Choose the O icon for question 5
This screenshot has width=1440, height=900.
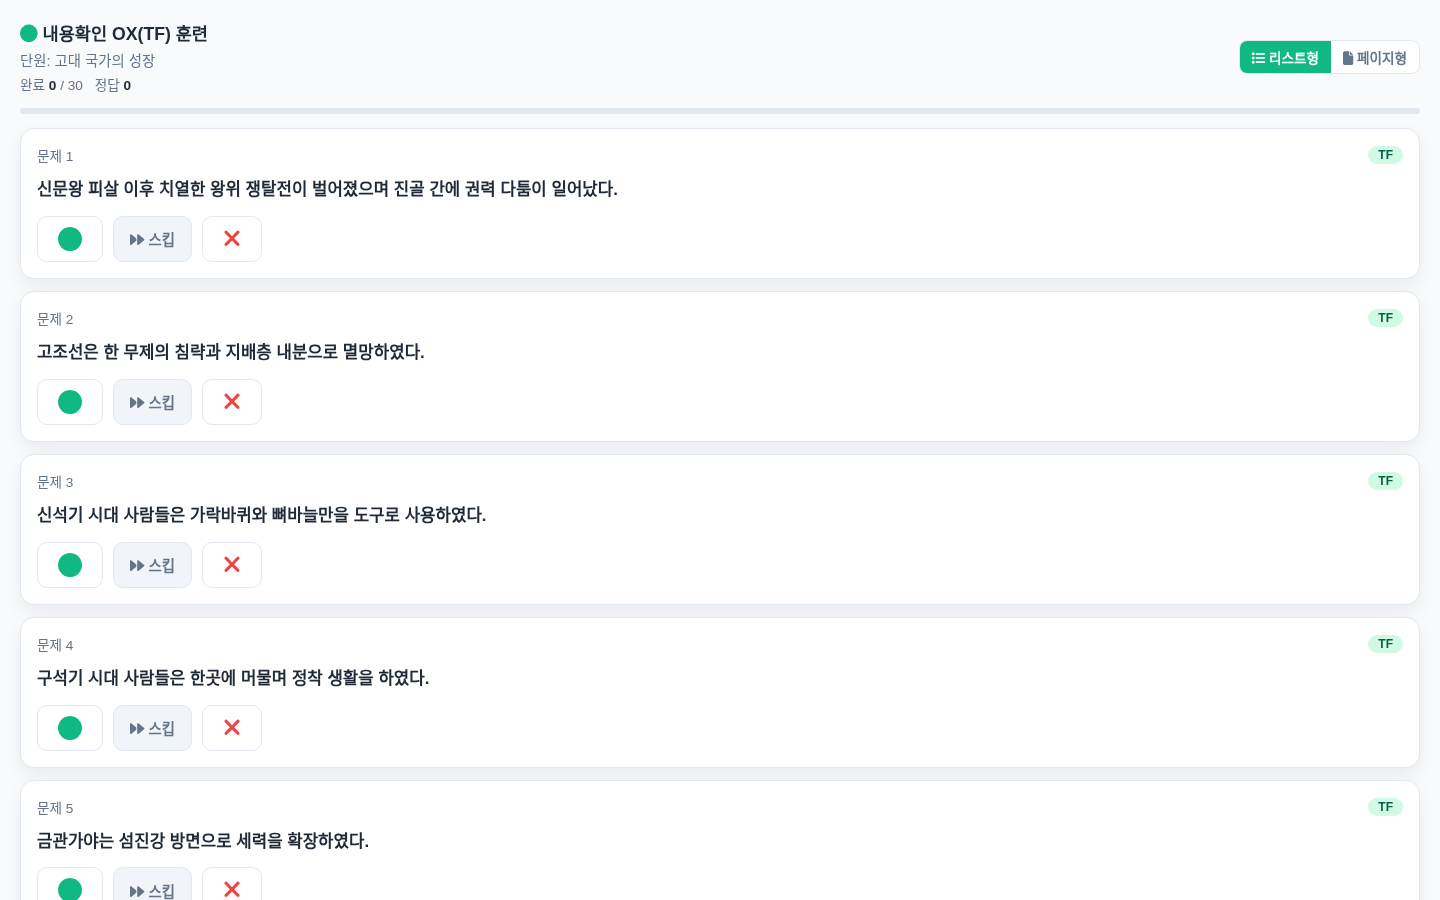[x=70, y=890]
